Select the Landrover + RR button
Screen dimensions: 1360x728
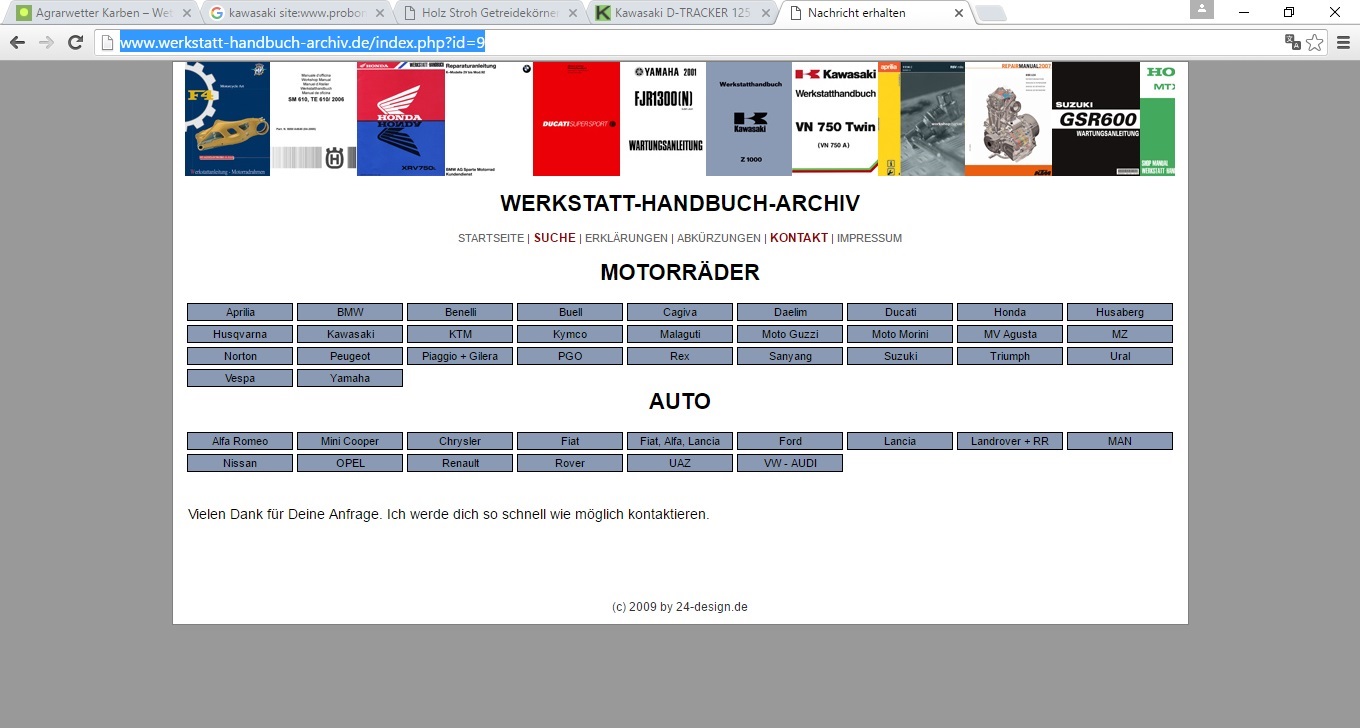coord(1010,441)
